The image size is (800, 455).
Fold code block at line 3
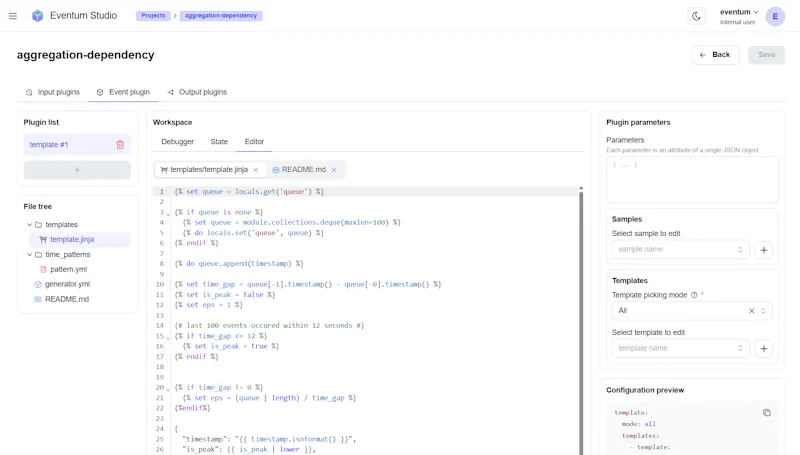click(x=168, y=214)
